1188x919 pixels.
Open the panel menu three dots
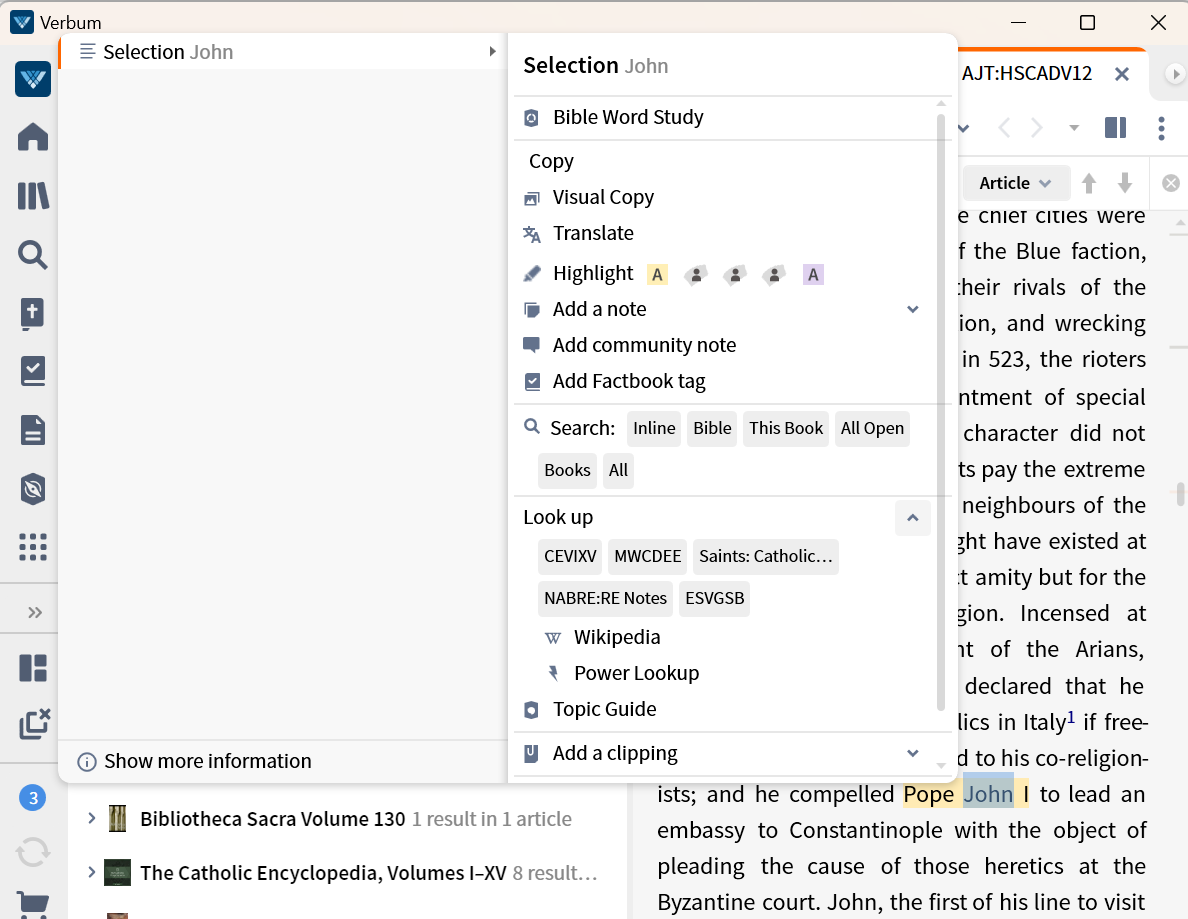click(1161, 128)
